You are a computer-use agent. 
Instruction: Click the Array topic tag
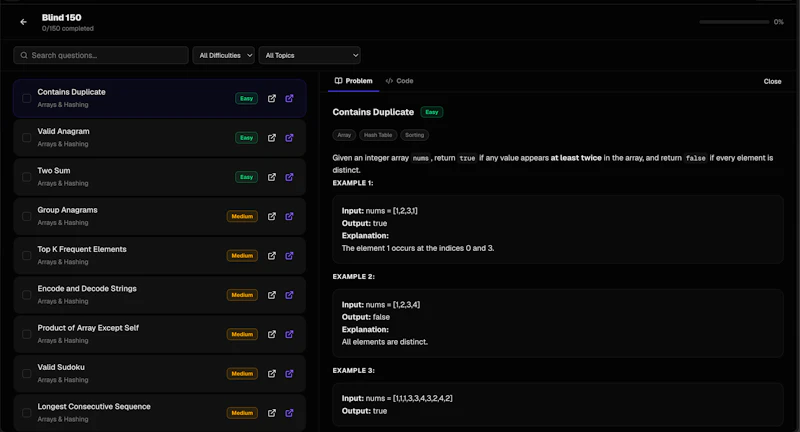pos(344,135)
